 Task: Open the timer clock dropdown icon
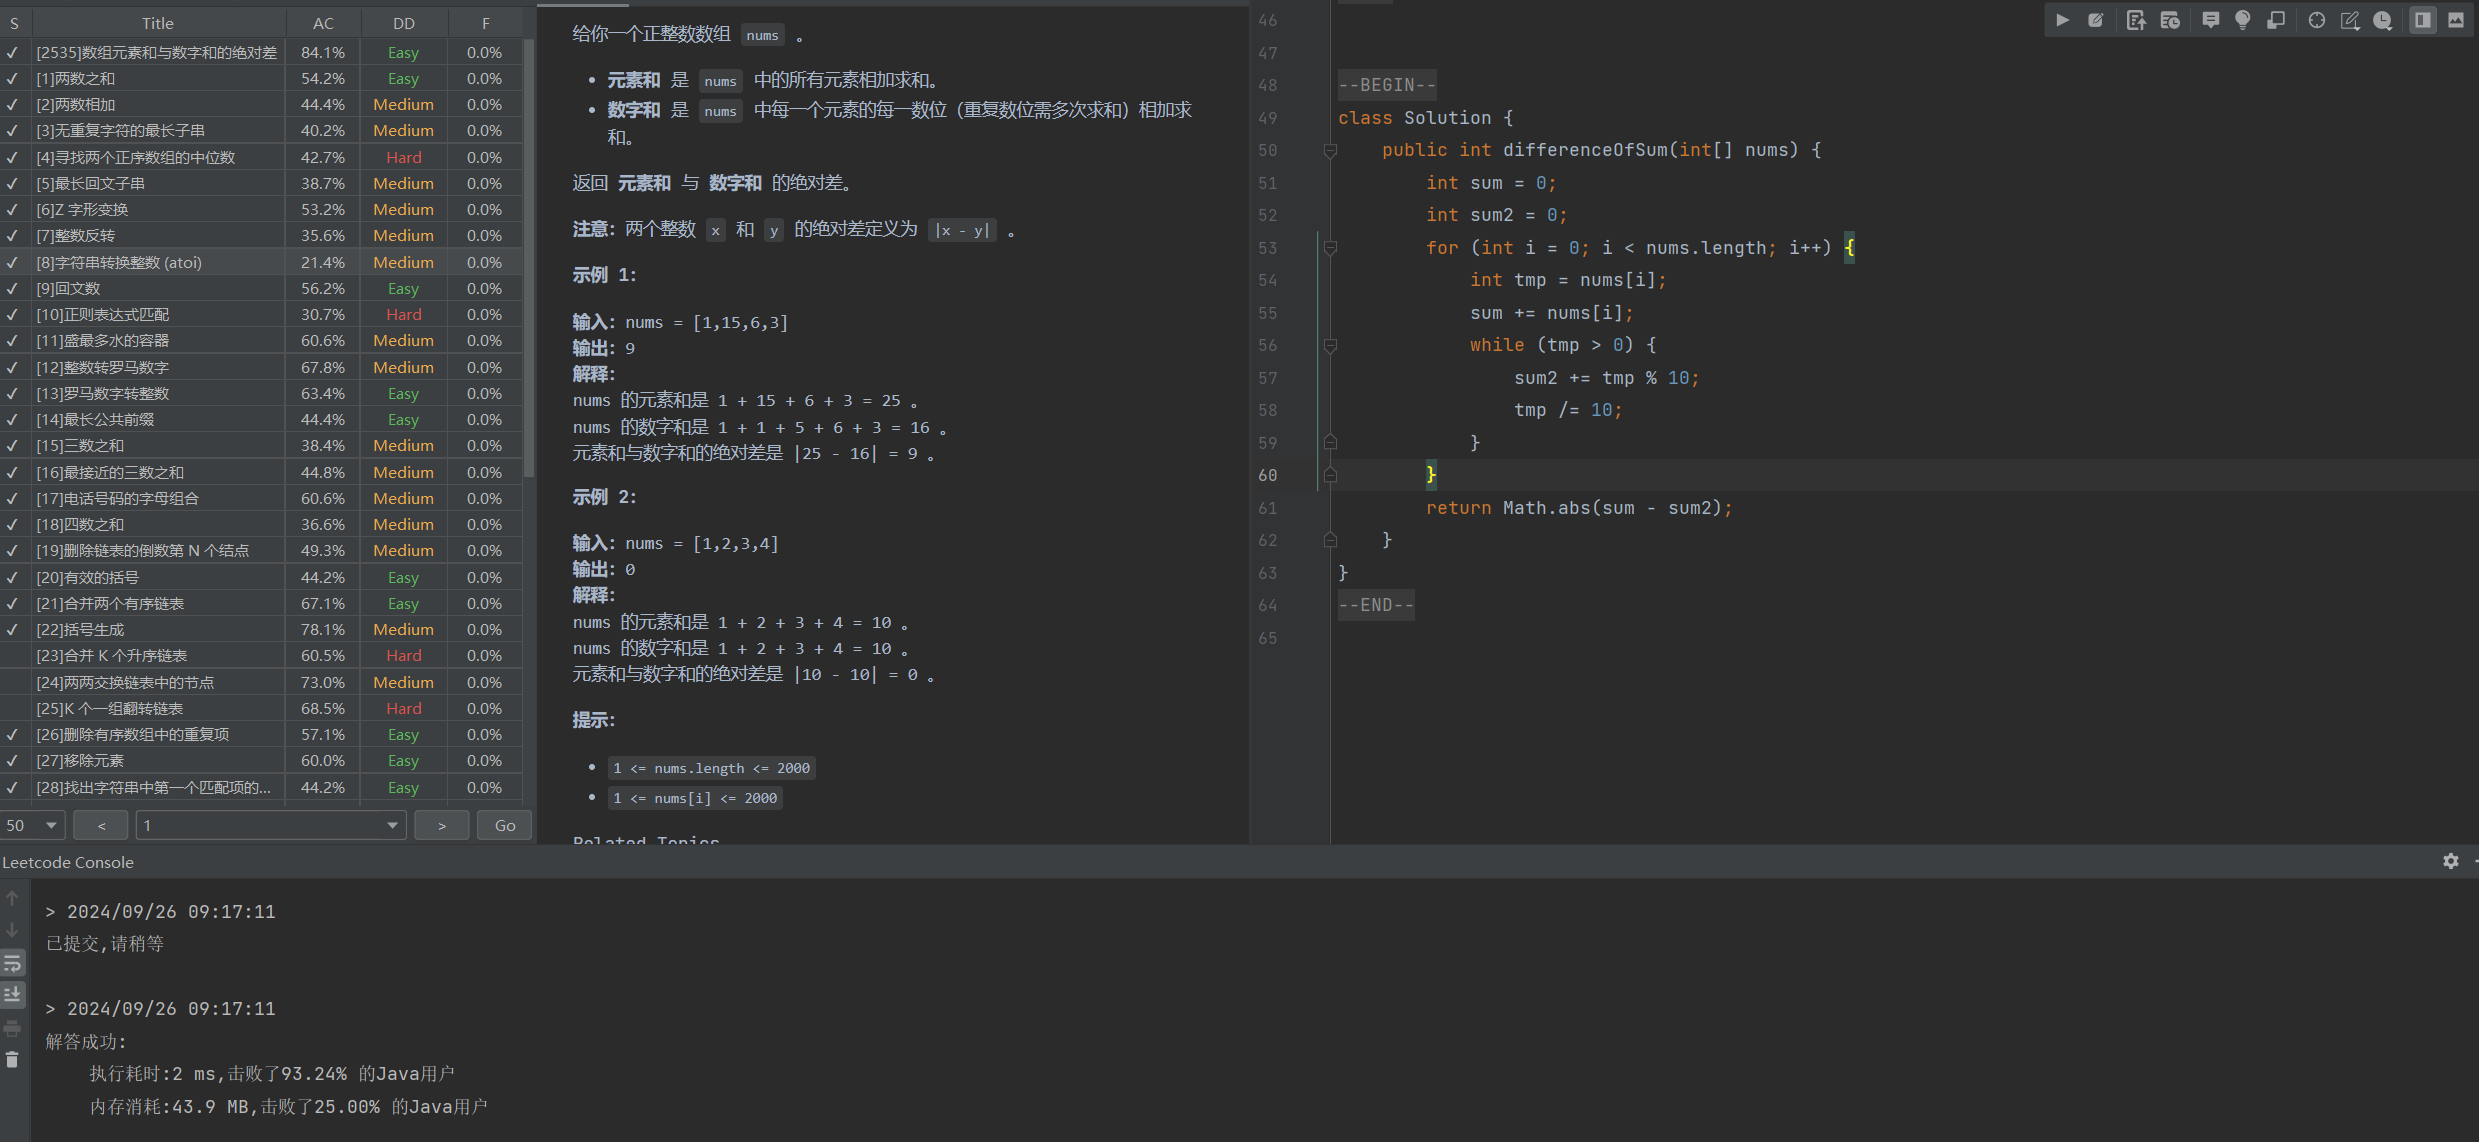[2383, 20]
